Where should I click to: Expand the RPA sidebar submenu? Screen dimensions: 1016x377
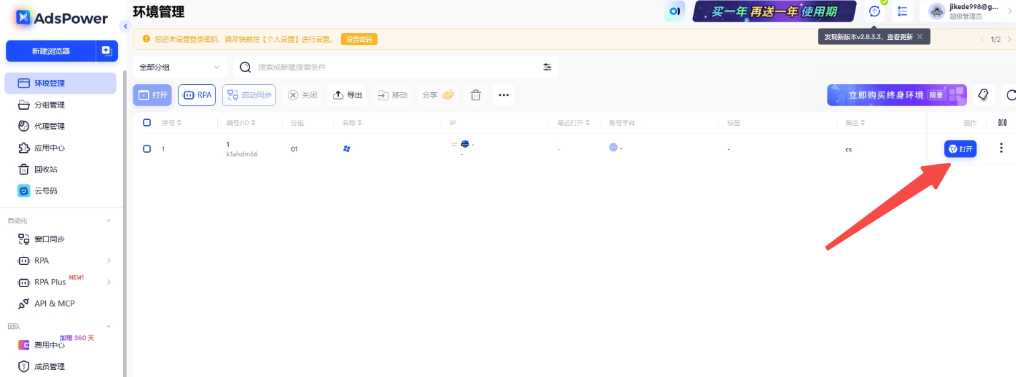pyautogui.click(x=109, y=260)
